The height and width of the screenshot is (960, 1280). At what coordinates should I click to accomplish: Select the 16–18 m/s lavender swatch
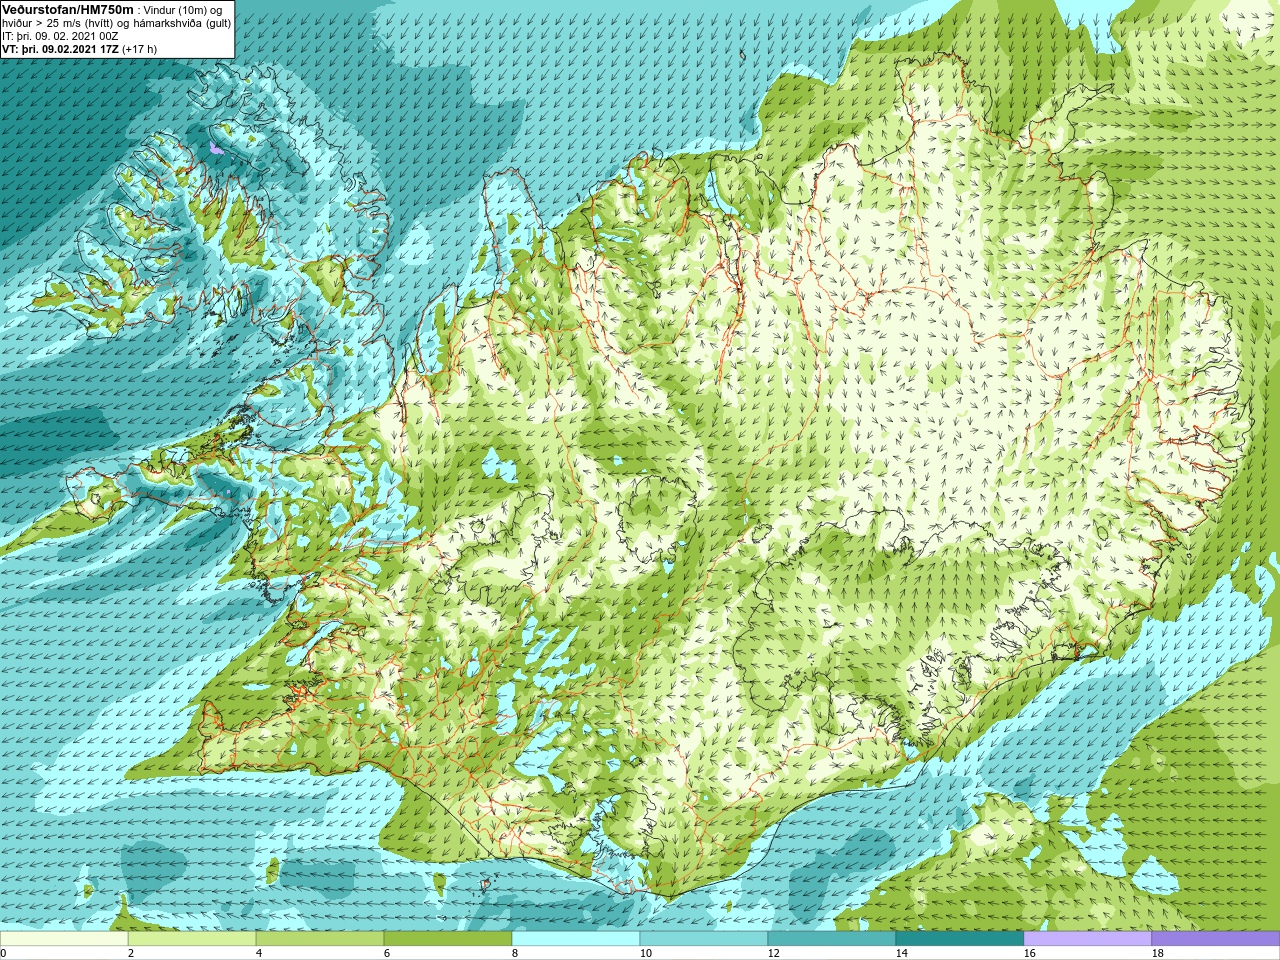point(1088,939)
